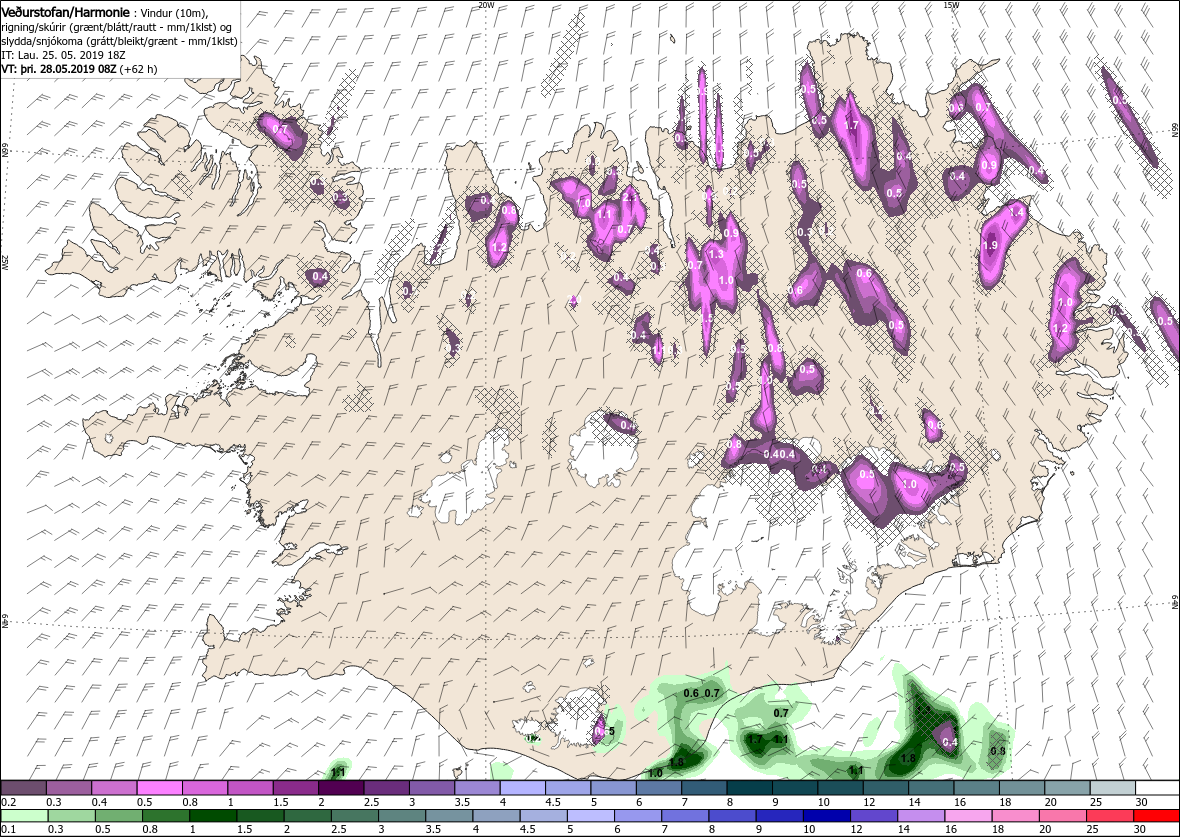Pick the lower legend swatch labeled 1.5

click(x=260, y=816)
